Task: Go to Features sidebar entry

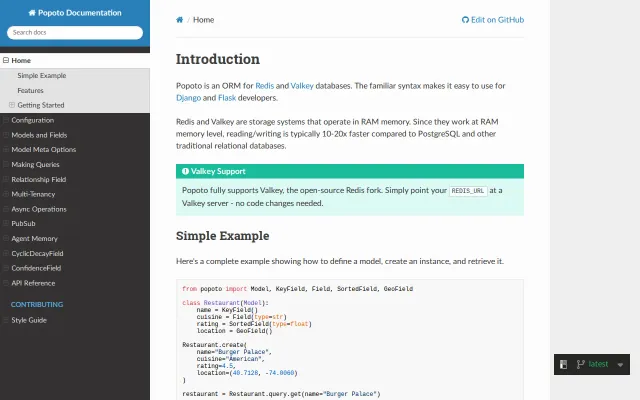Action: pos(30,90)
